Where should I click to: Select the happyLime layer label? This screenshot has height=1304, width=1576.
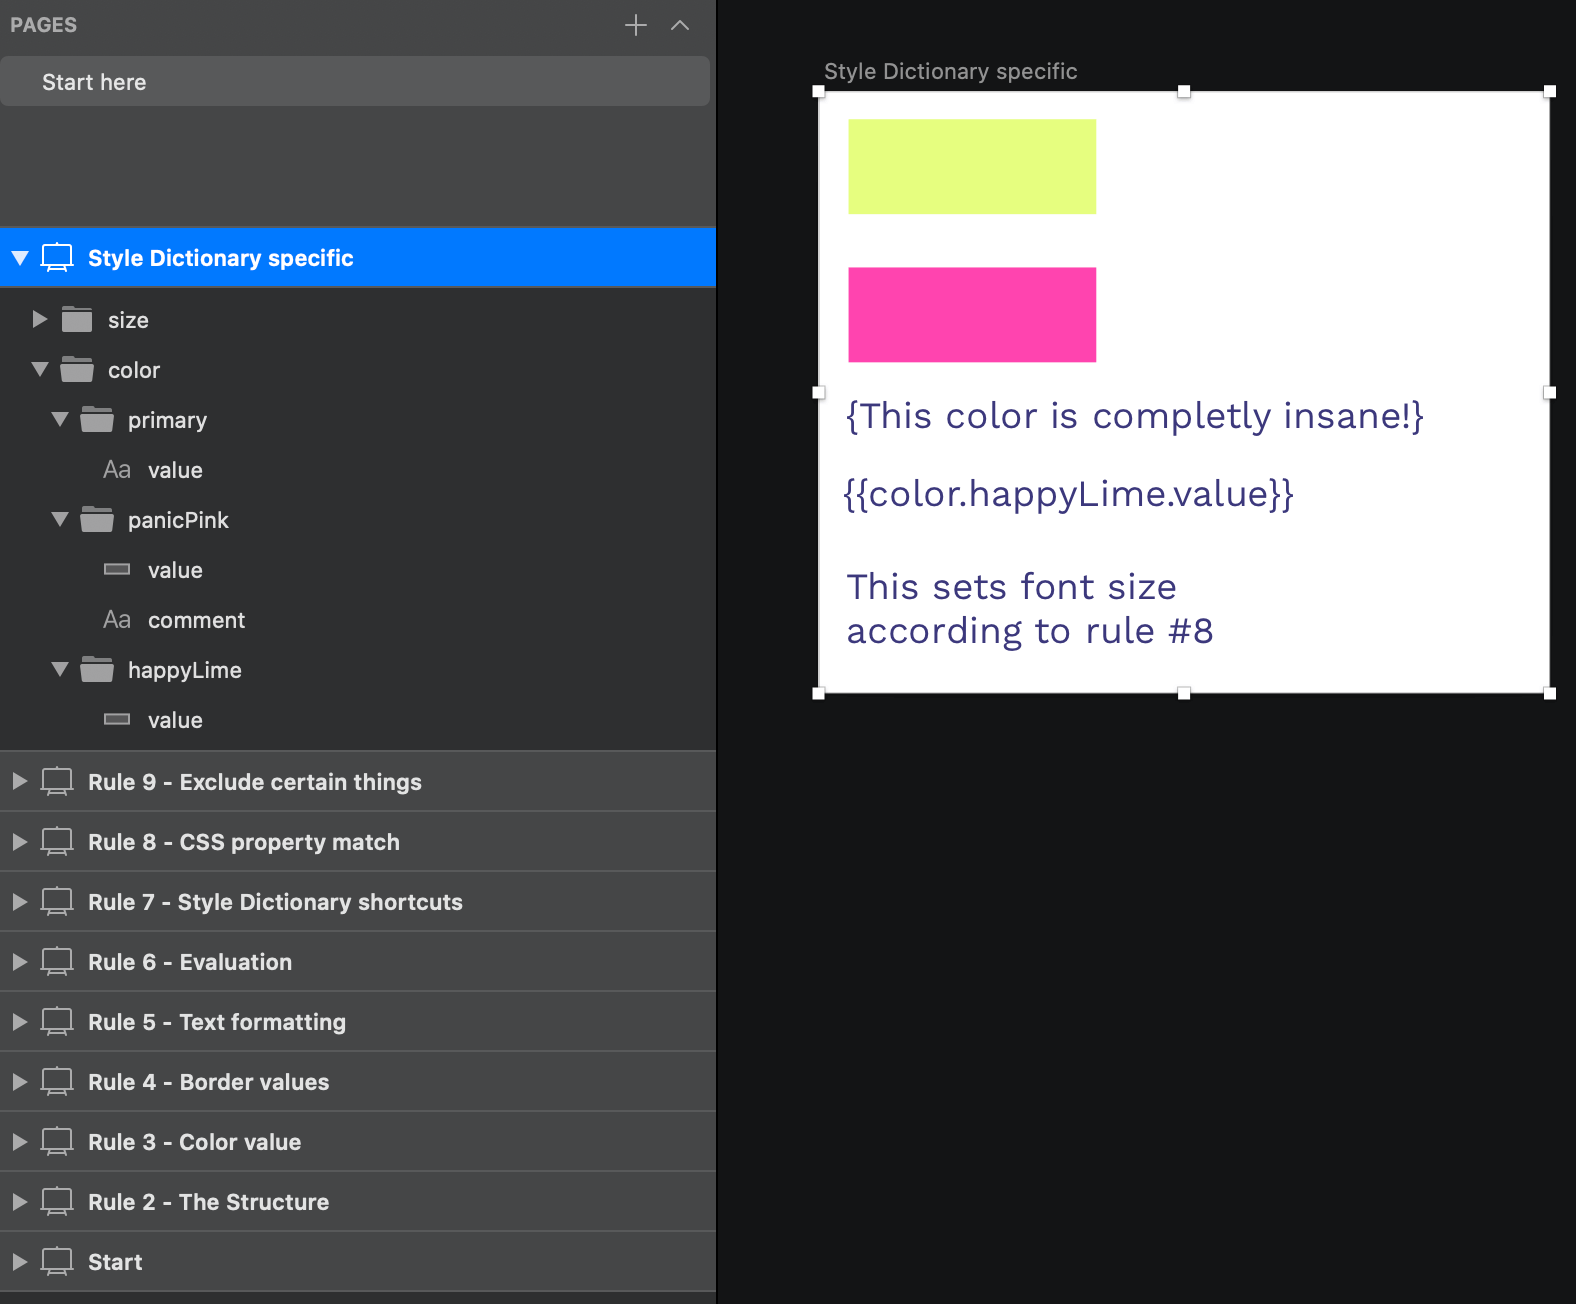(x=185, y=670)
